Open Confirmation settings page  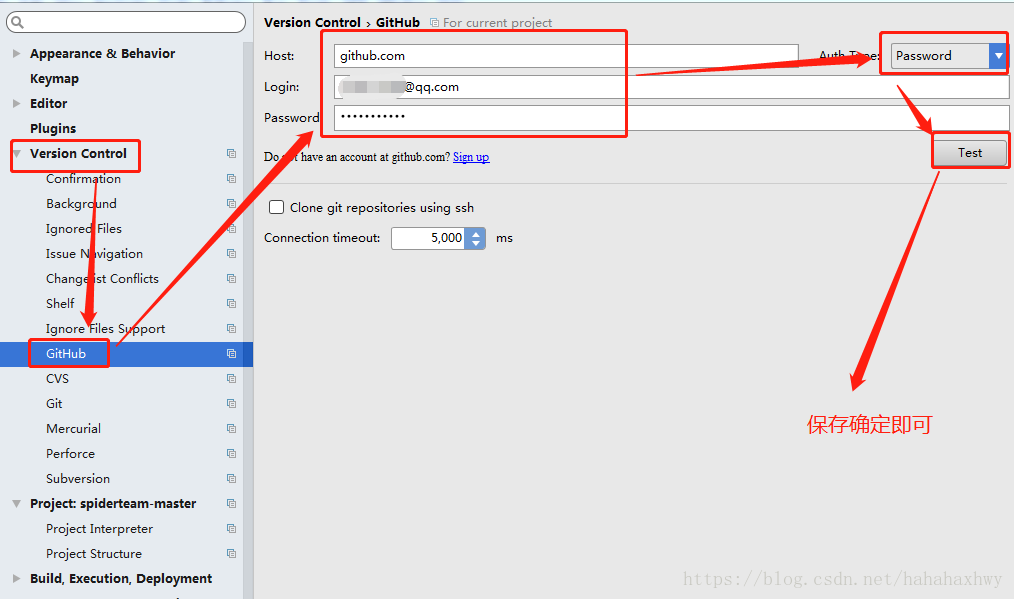(83, 179)
